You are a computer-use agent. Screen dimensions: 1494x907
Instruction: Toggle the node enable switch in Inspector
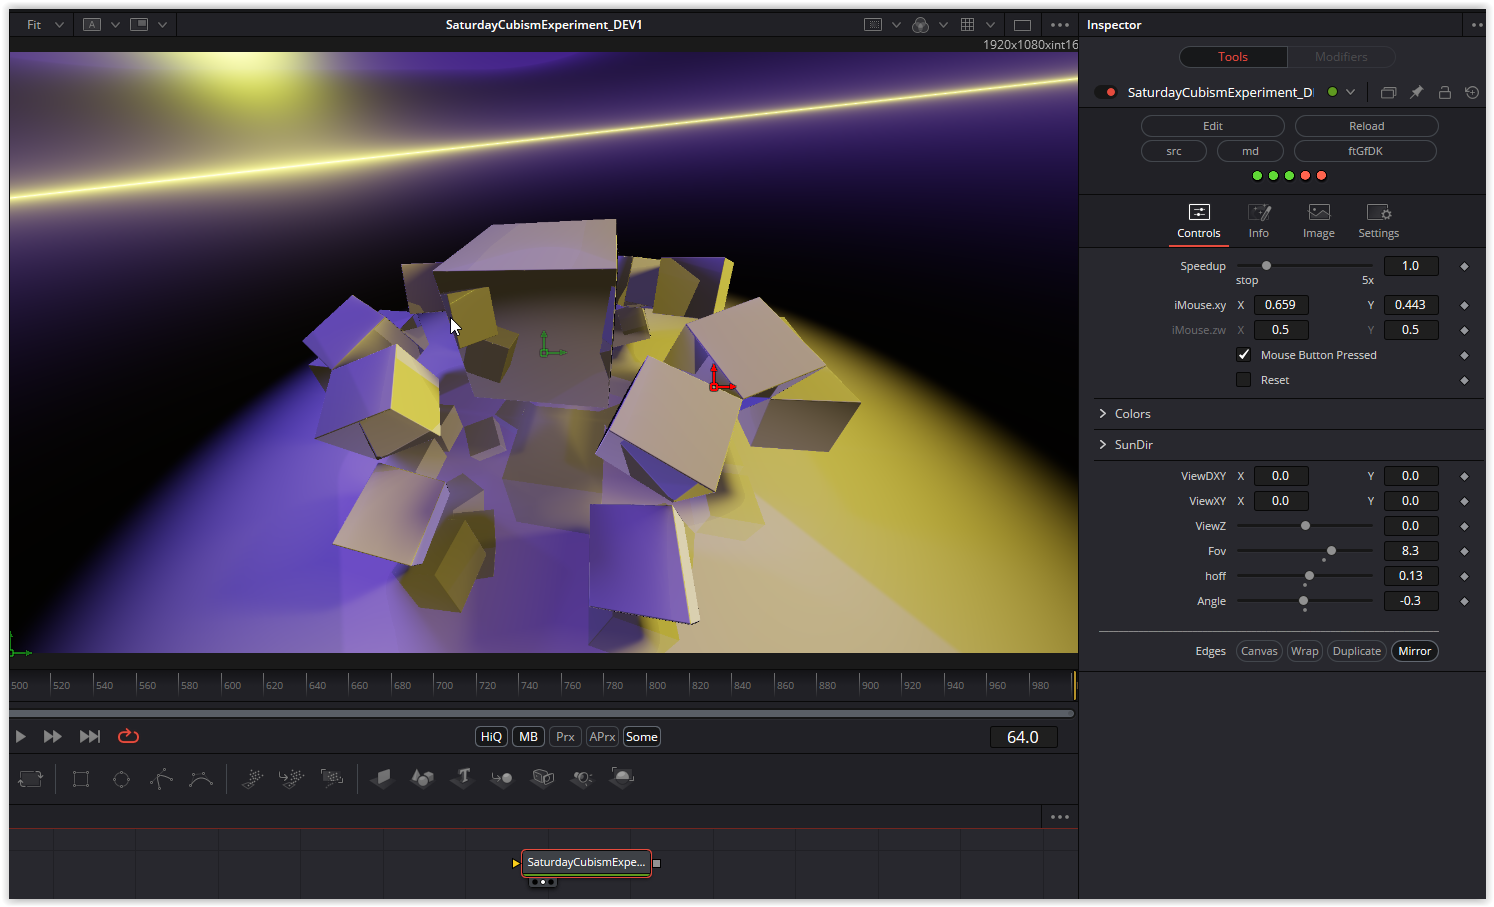(x=1106, y=92)
